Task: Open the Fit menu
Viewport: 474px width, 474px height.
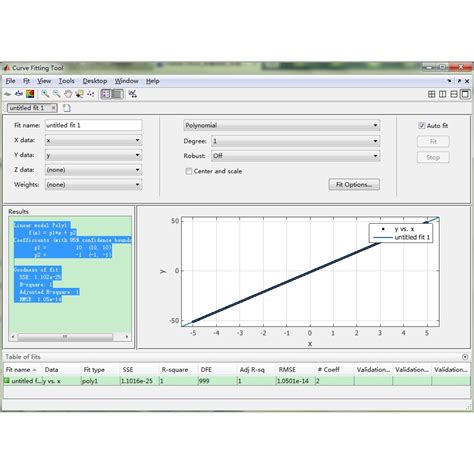Action: 26,81
